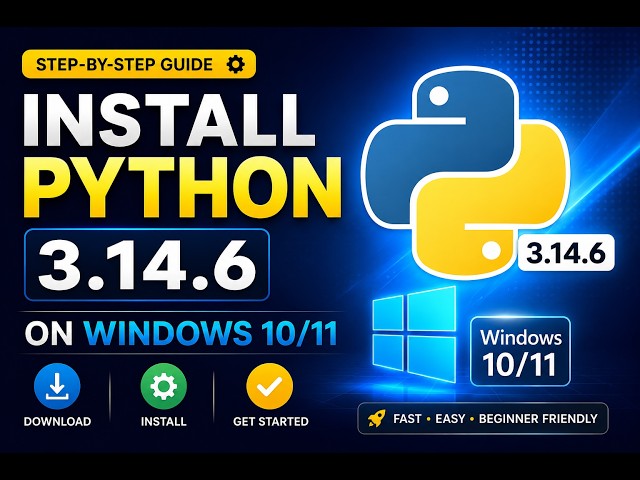Click the EASY text in bottom bar

[450, 419]
